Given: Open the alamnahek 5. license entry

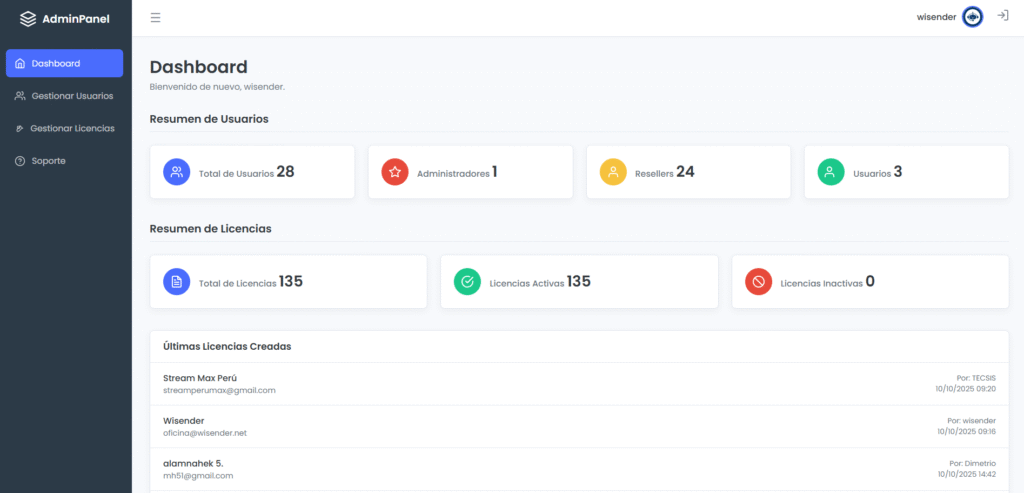Looking at the screenshot, I should click(x=193, y=463).
